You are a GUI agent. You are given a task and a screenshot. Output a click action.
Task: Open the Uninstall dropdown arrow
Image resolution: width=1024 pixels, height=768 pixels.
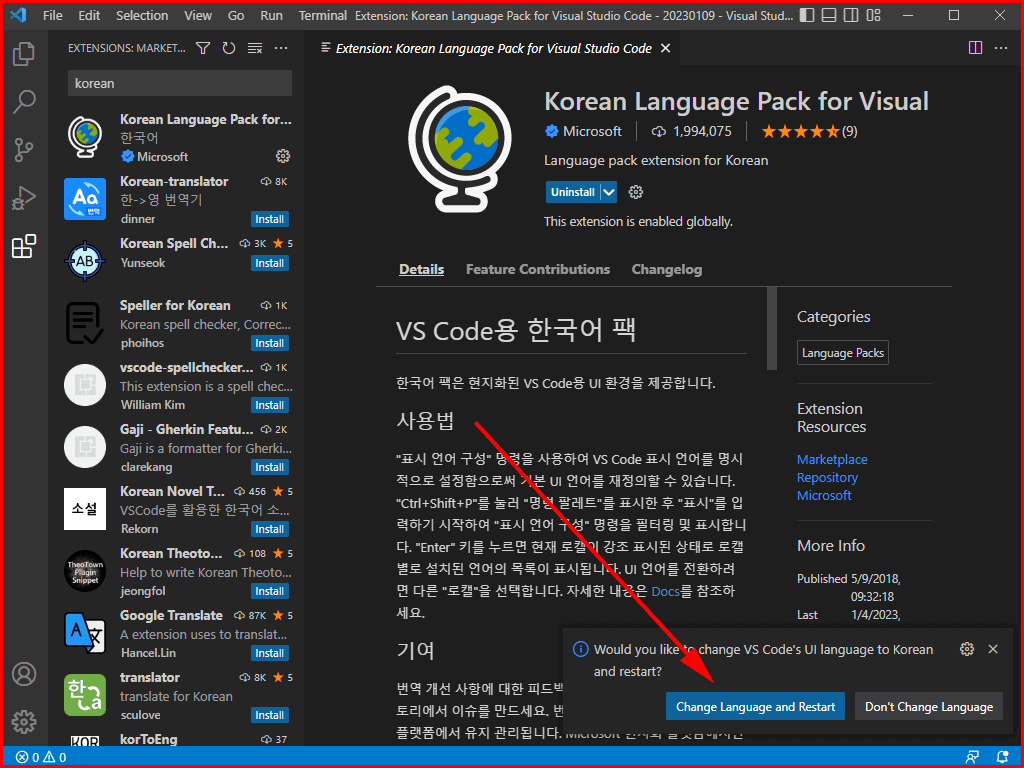pos(609,192)
